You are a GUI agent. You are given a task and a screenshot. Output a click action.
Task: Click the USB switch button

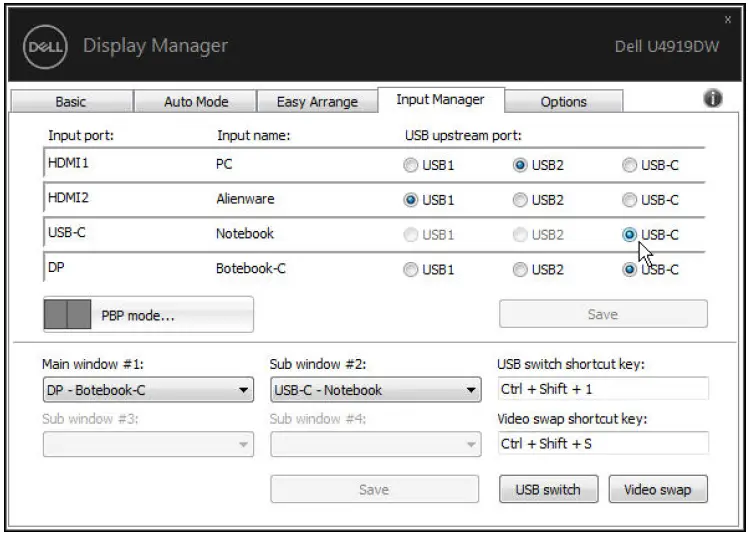click(x=548, y=489)
